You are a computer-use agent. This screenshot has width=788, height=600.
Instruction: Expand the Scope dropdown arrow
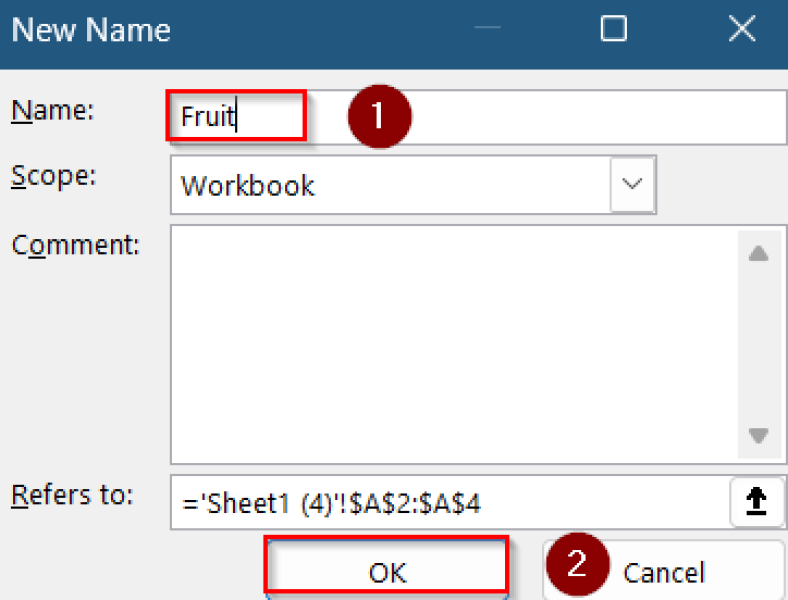tap(632, 184)
